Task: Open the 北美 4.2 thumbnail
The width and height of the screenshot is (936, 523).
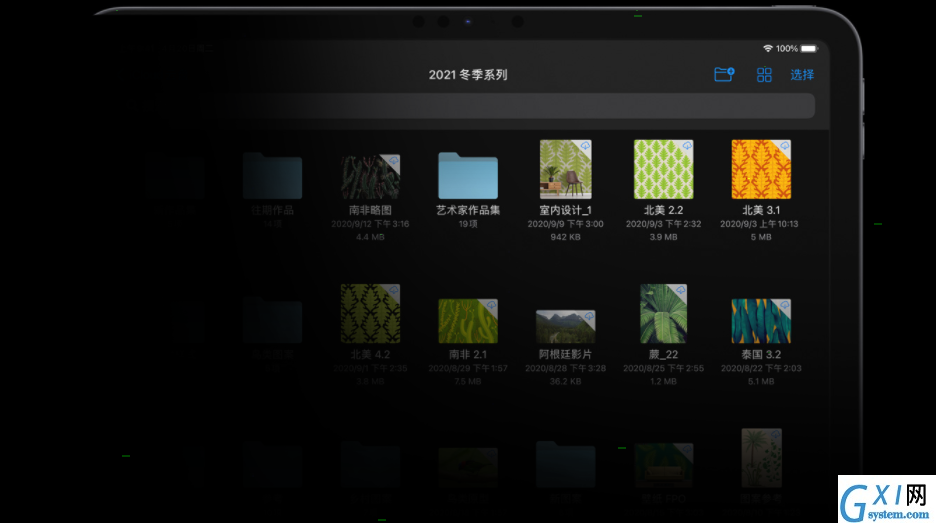Action: (x=370, y=313)
